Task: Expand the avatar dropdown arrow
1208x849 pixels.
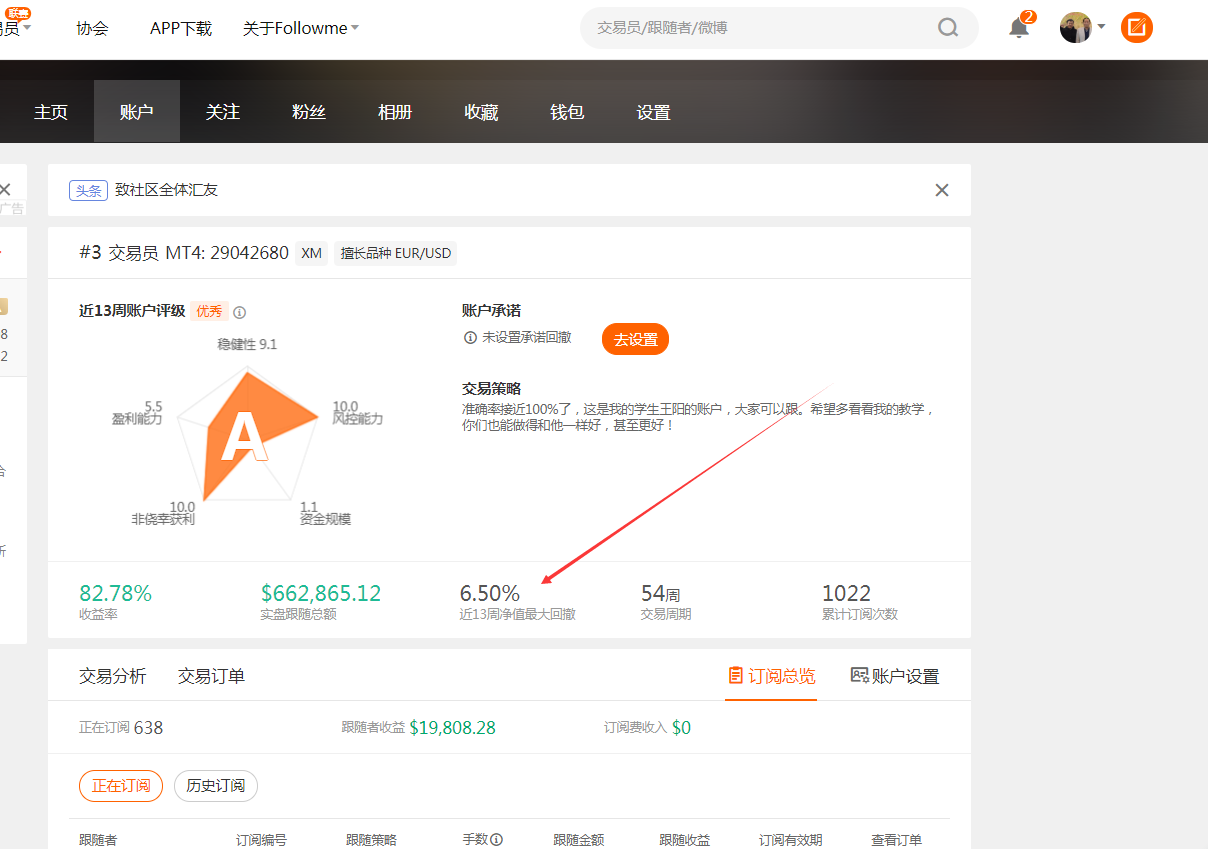Action: coord(1101,27)
